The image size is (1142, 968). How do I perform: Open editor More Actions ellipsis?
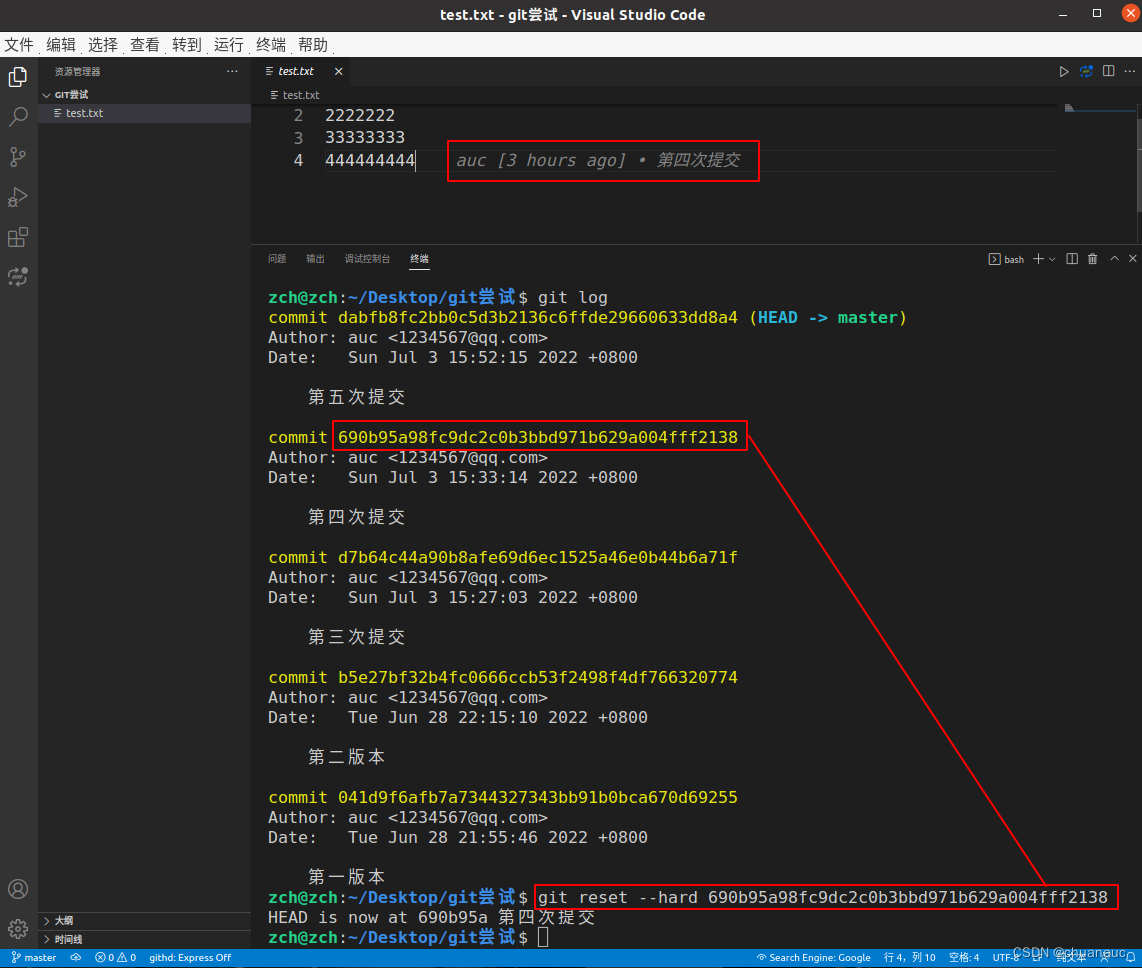[x=1130, y=71]
